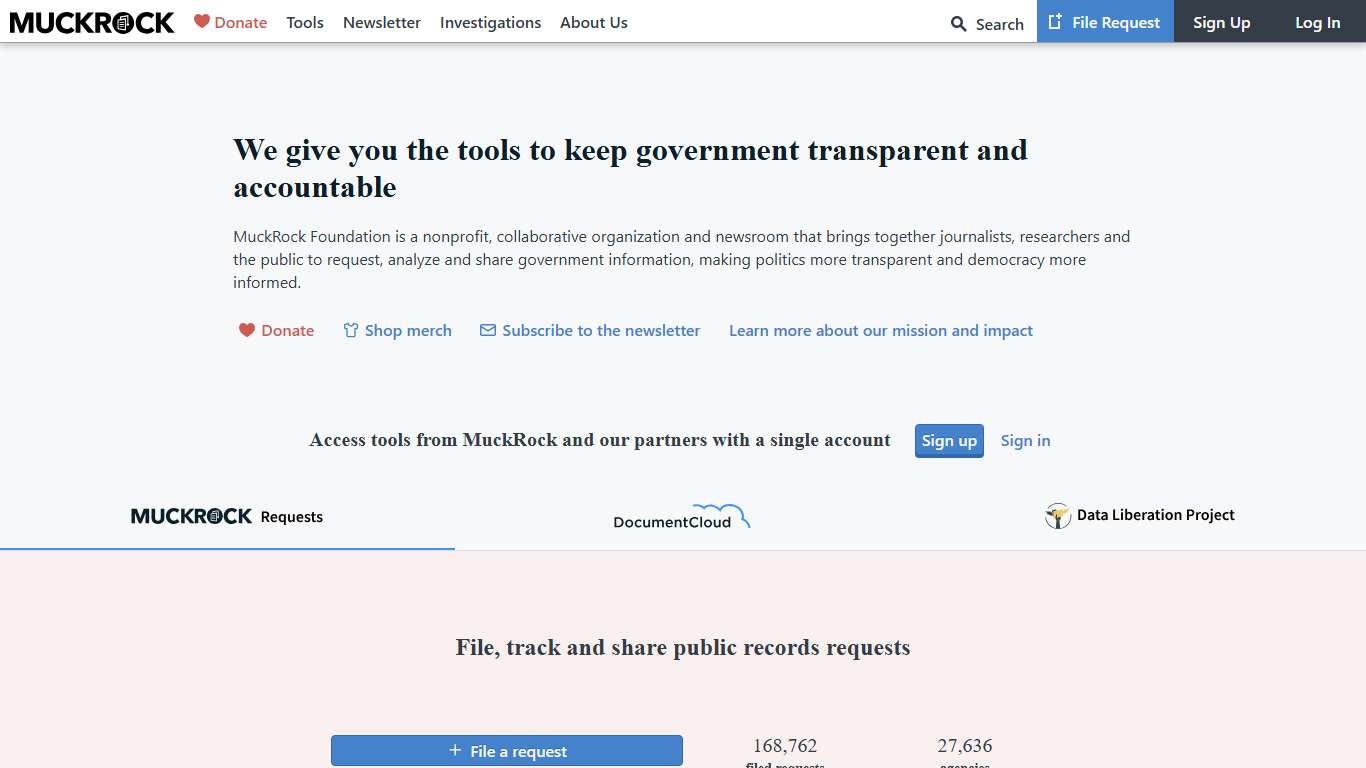Go to Newsletter in top navigation
Screen dimensions: 1366x768
click(x=382, y=22)
